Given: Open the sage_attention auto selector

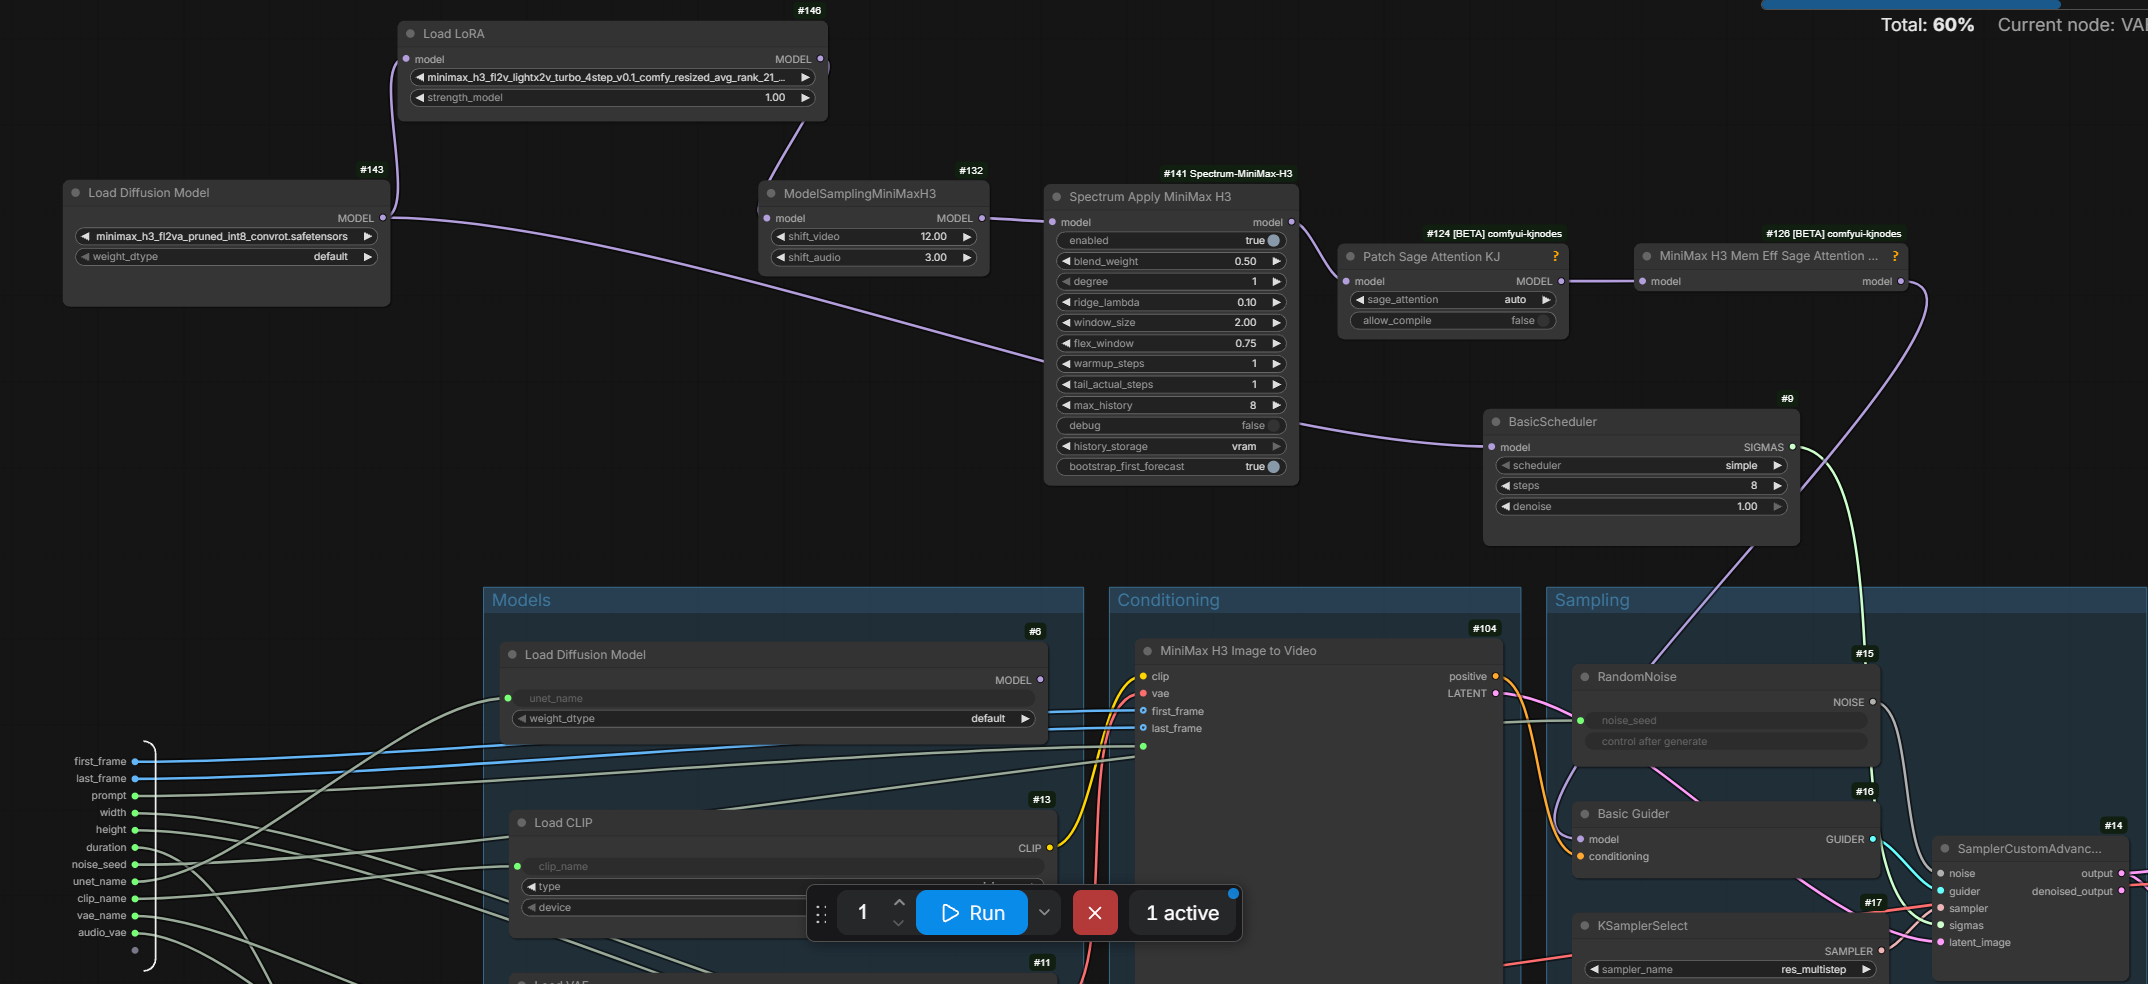Looking at the screenshot, I should point(1453,300).
